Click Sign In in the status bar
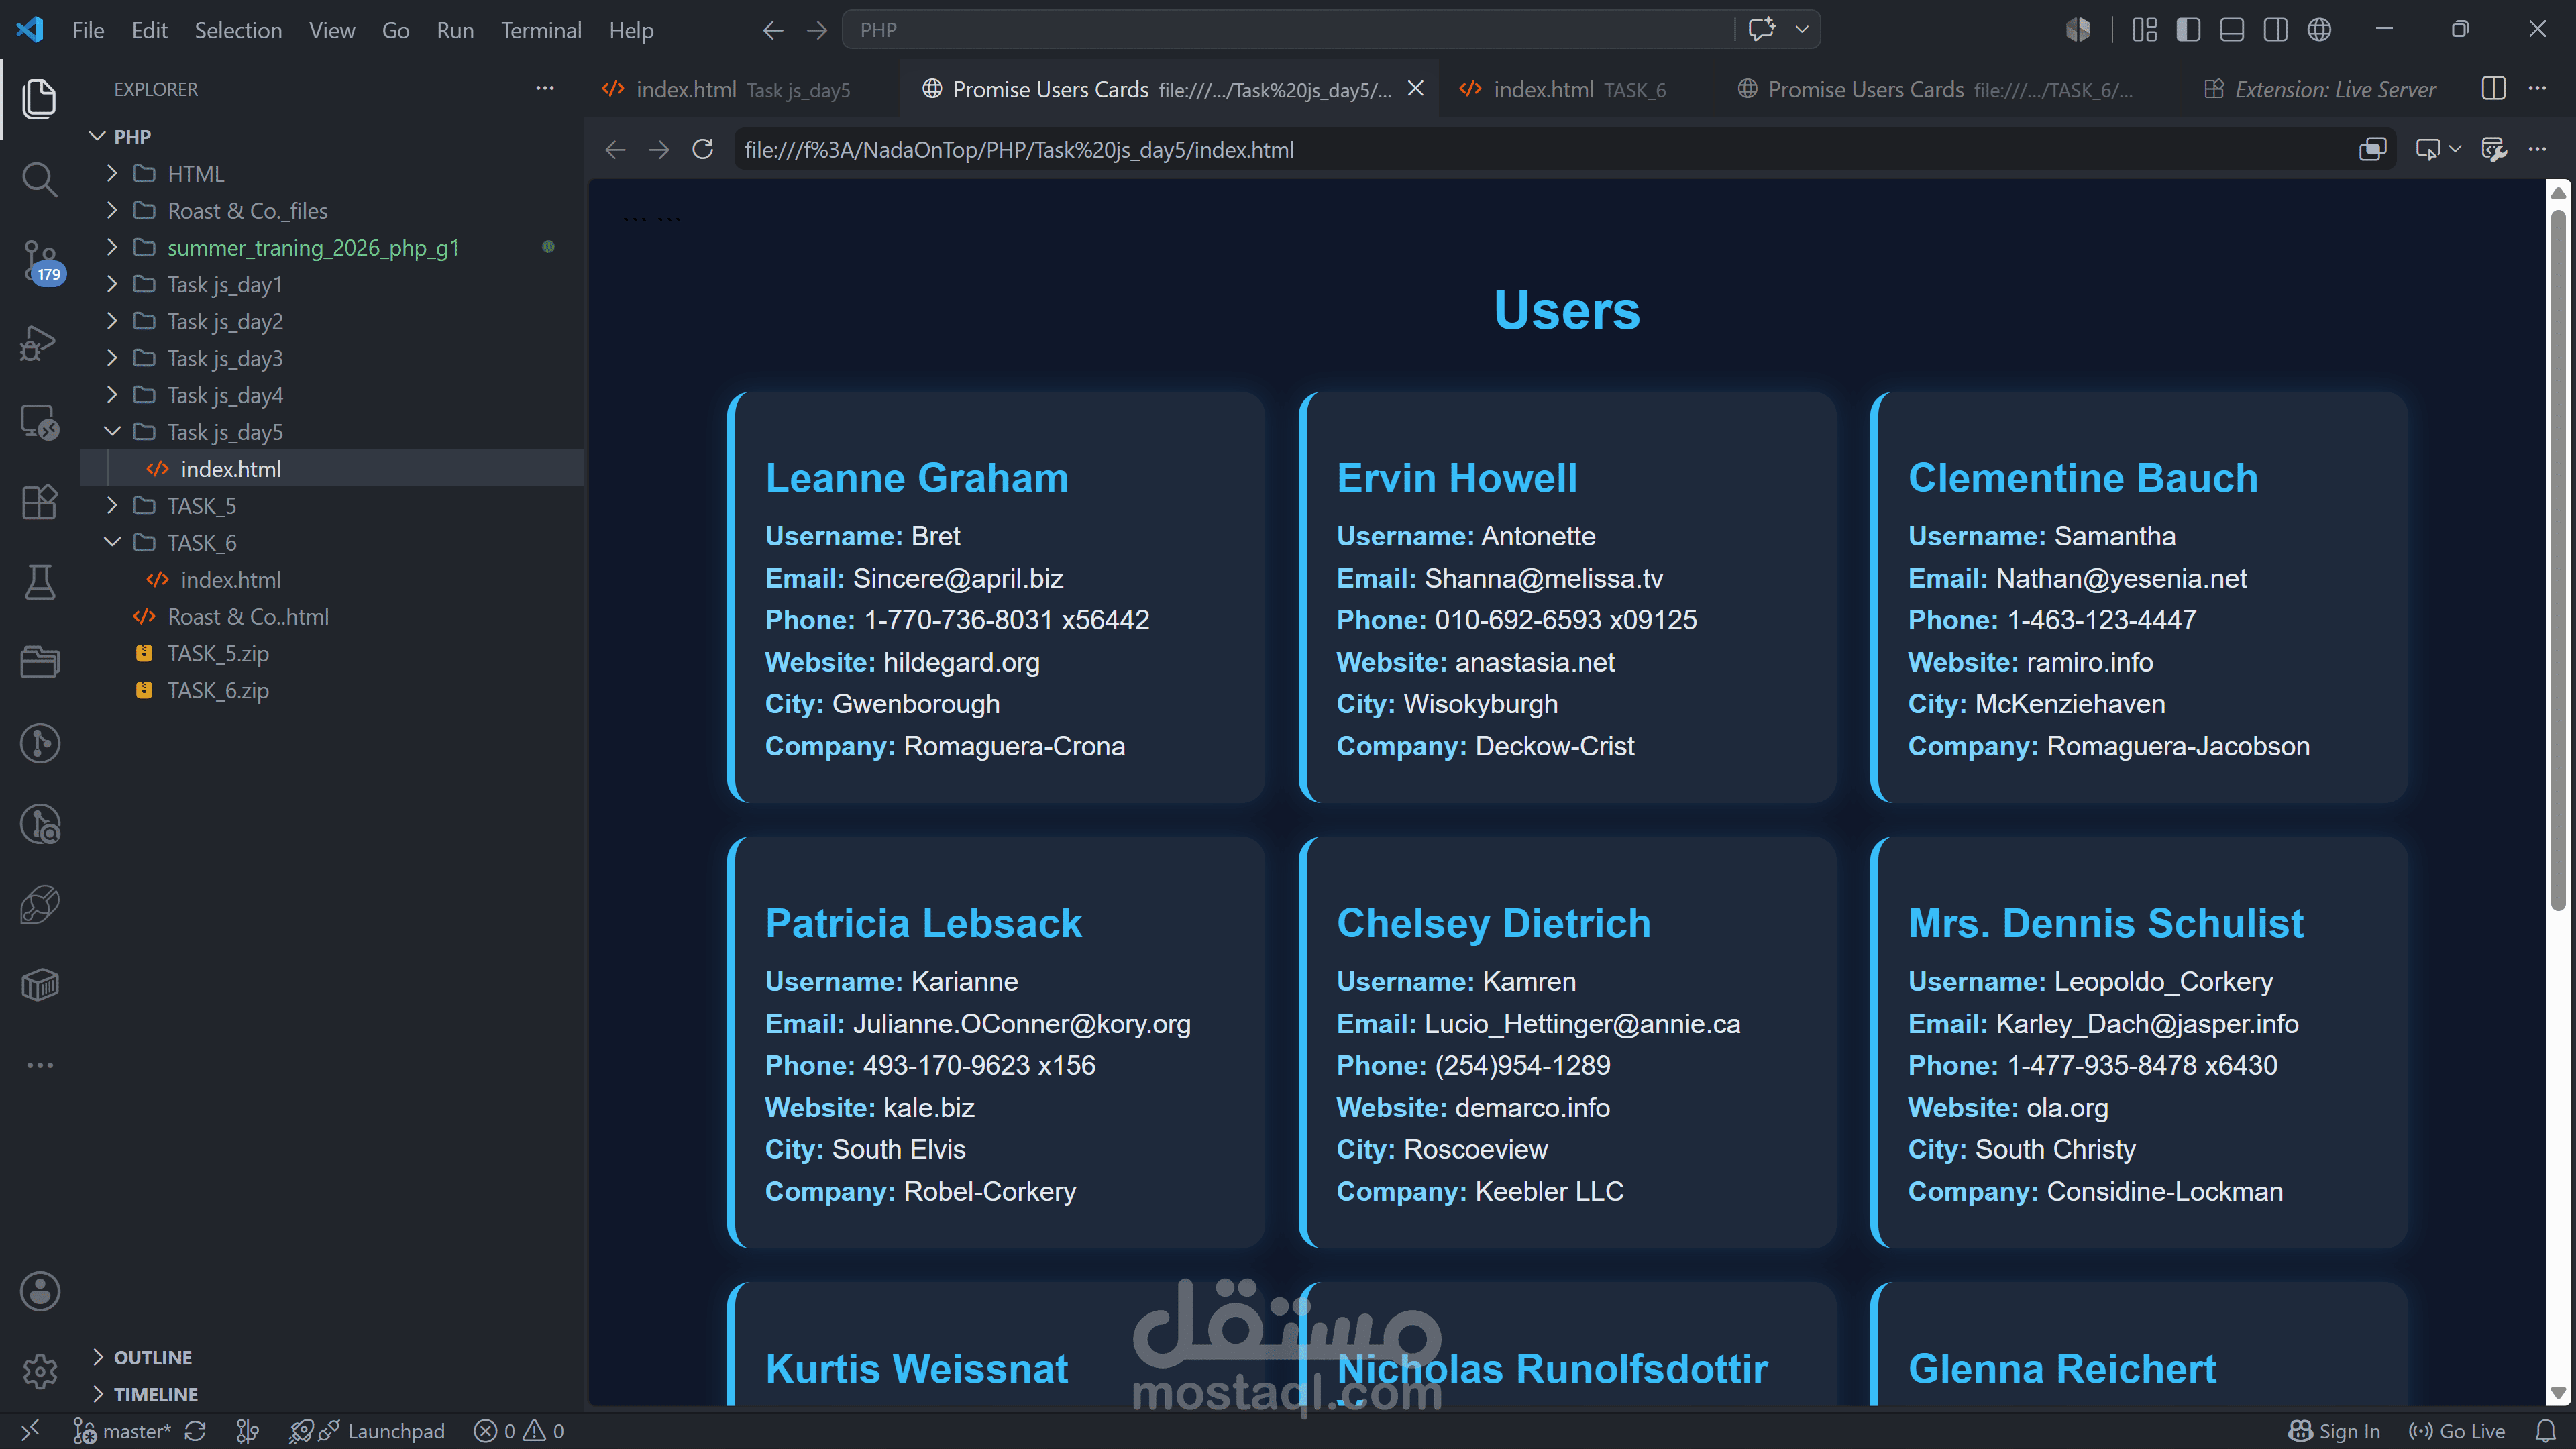The height and width of the screenshot is (1449, 2576). tap(2335, 1431)
